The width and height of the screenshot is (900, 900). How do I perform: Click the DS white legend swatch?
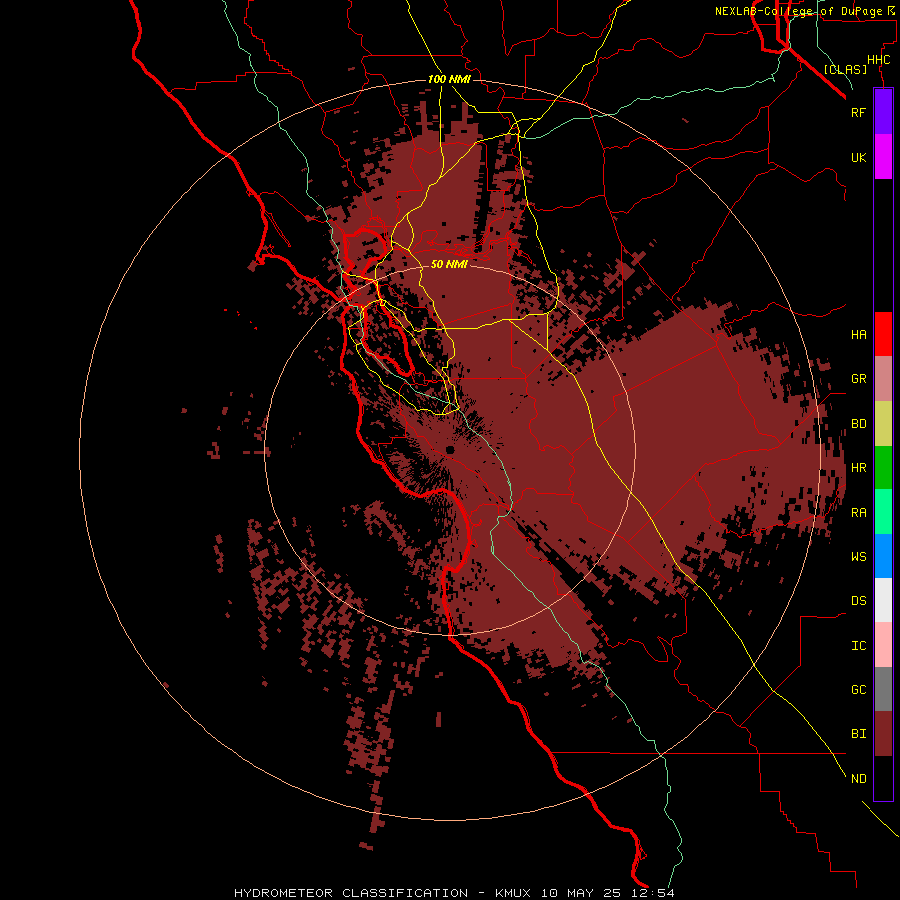[x=883, y=600]
